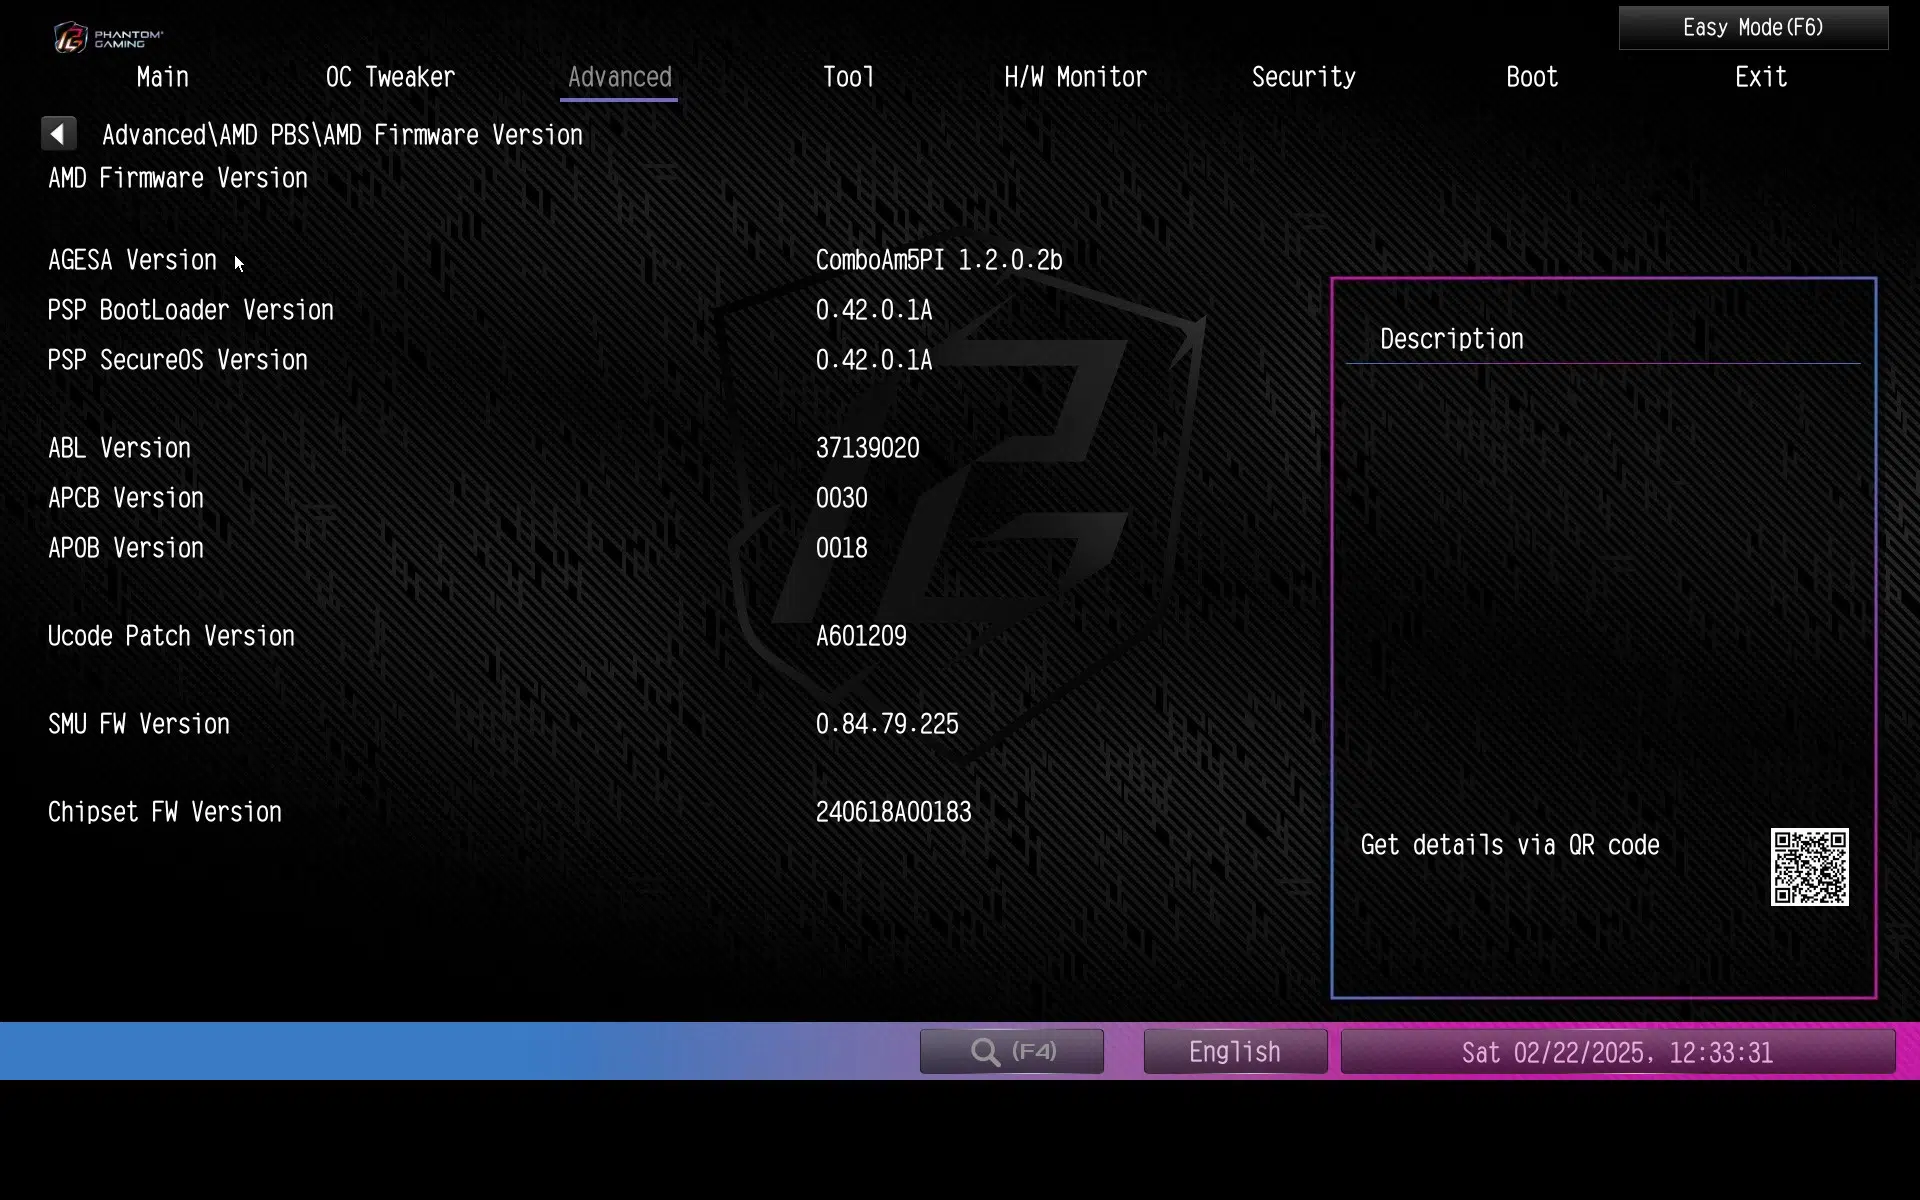The width and height of the screenshot is (1920, 1200).
Task: Click the ComboAm5PI 1.2.0.2b value
Action: (939, 260)
